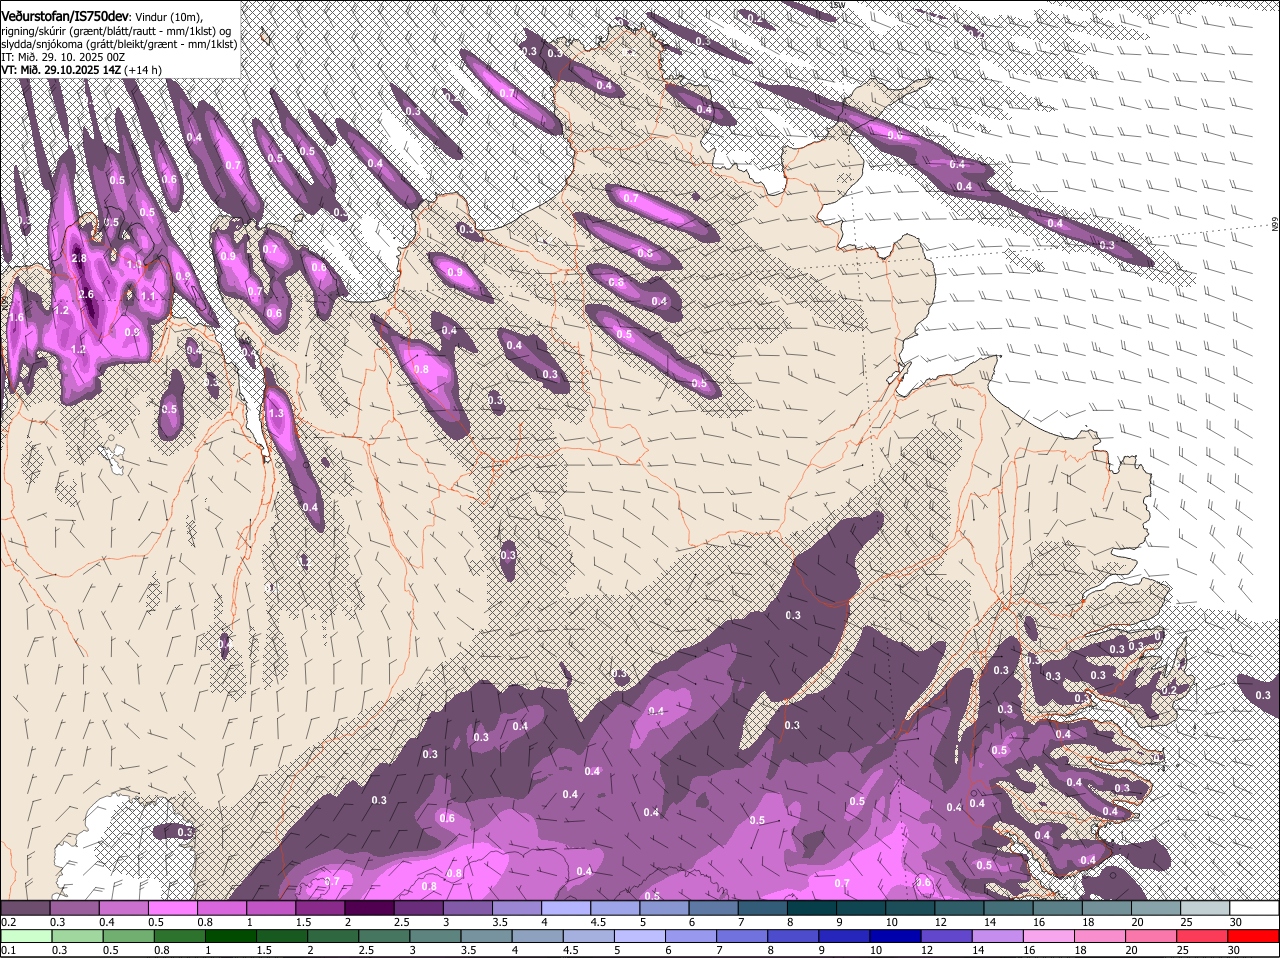Select periwinkle lower legend swatch 5 to 6
The image size is (1280, 958).
click(x=640, y=935)
